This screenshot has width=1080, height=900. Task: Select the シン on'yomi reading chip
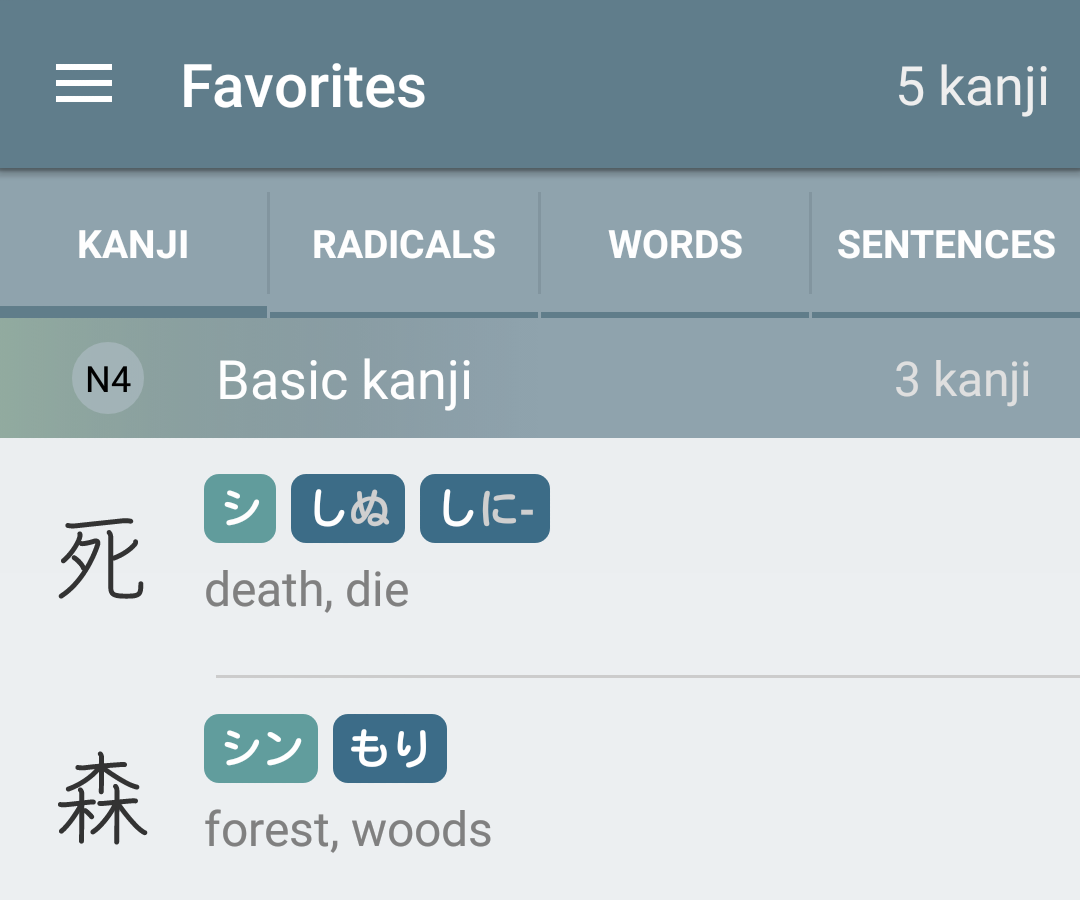point(261,749)
